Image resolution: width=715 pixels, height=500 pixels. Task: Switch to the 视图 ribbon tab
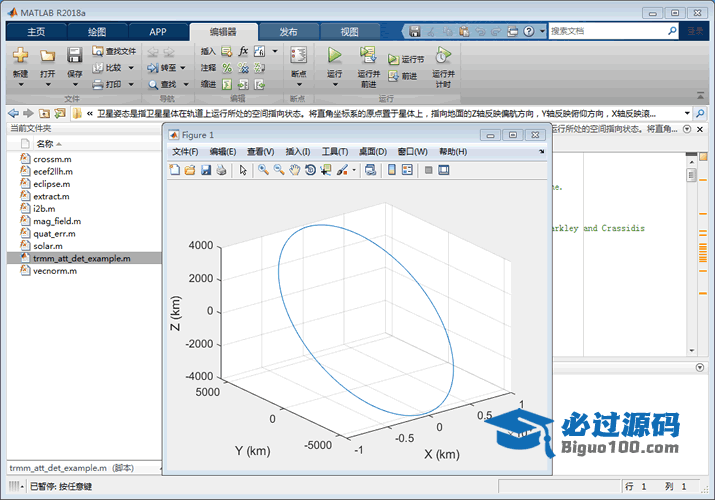(x=349, y=32)
